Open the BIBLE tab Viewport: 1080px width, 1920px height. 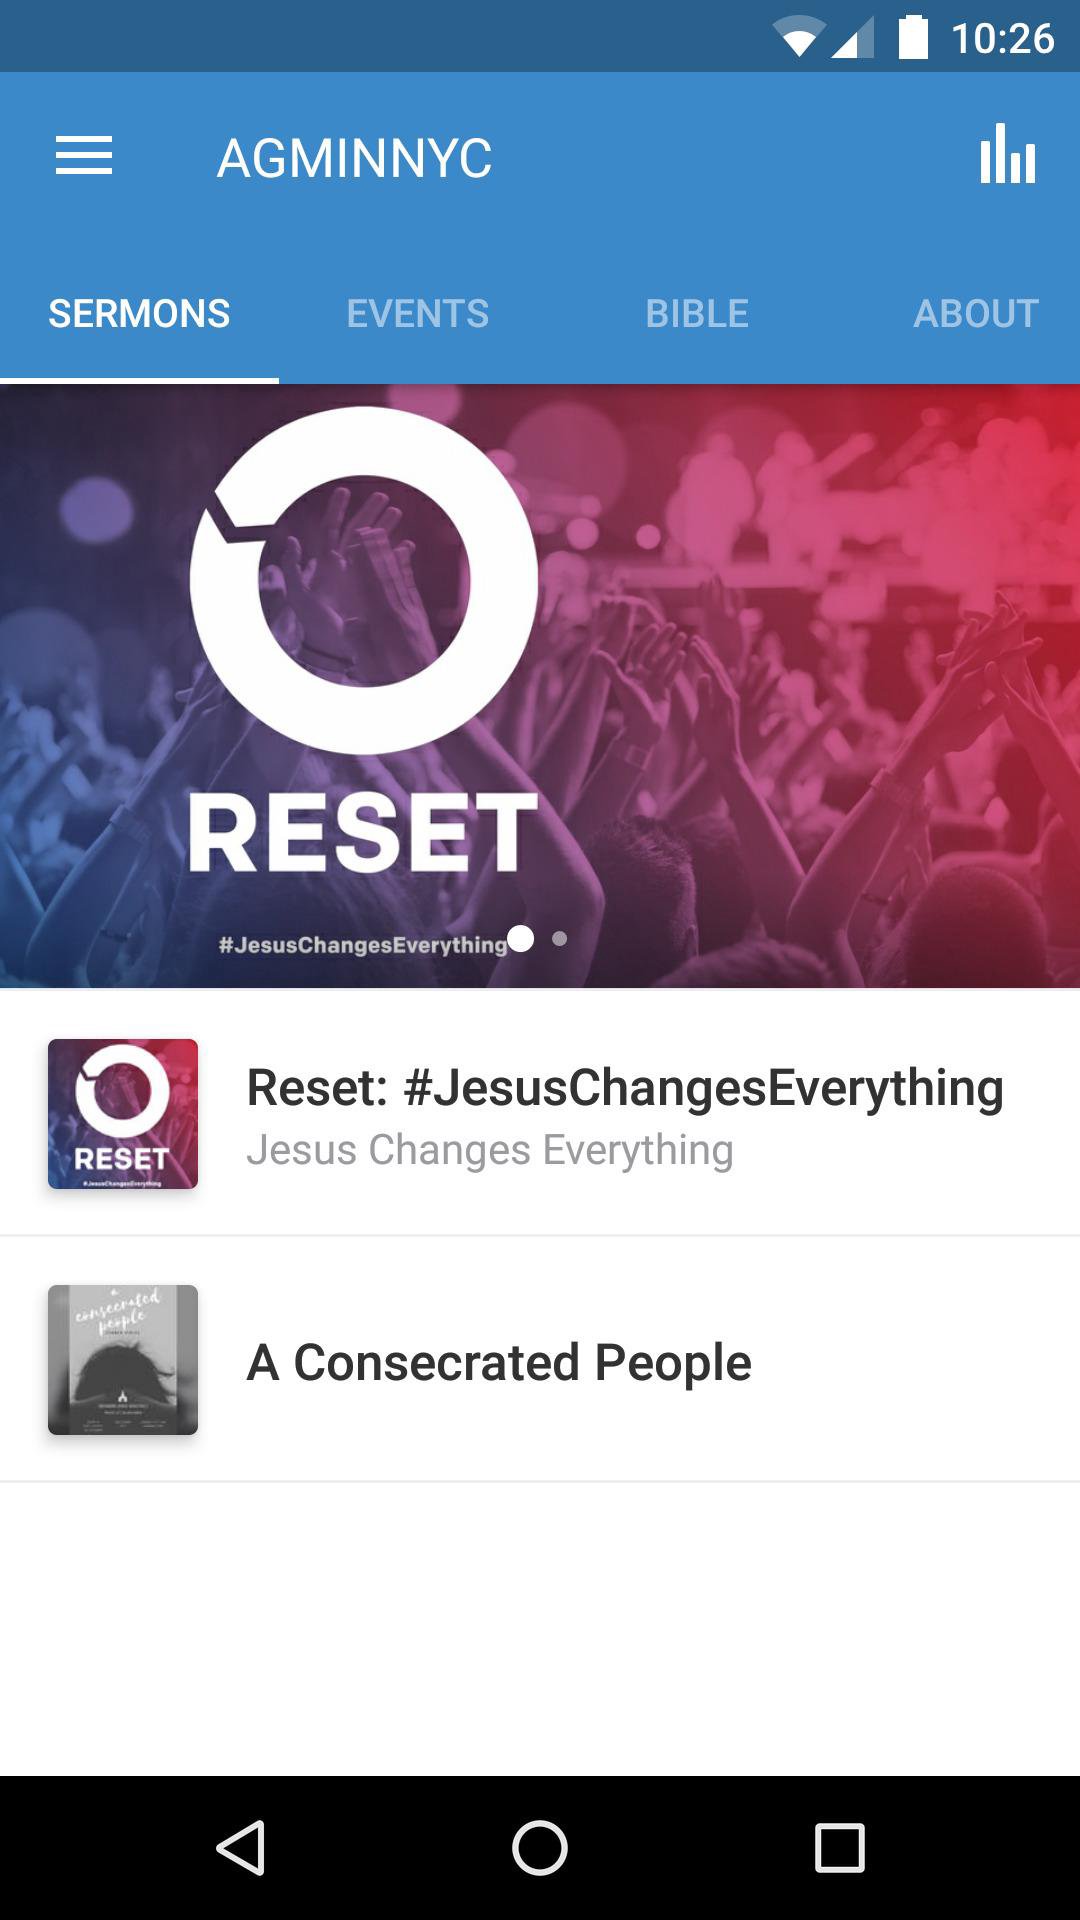point(698,313)
